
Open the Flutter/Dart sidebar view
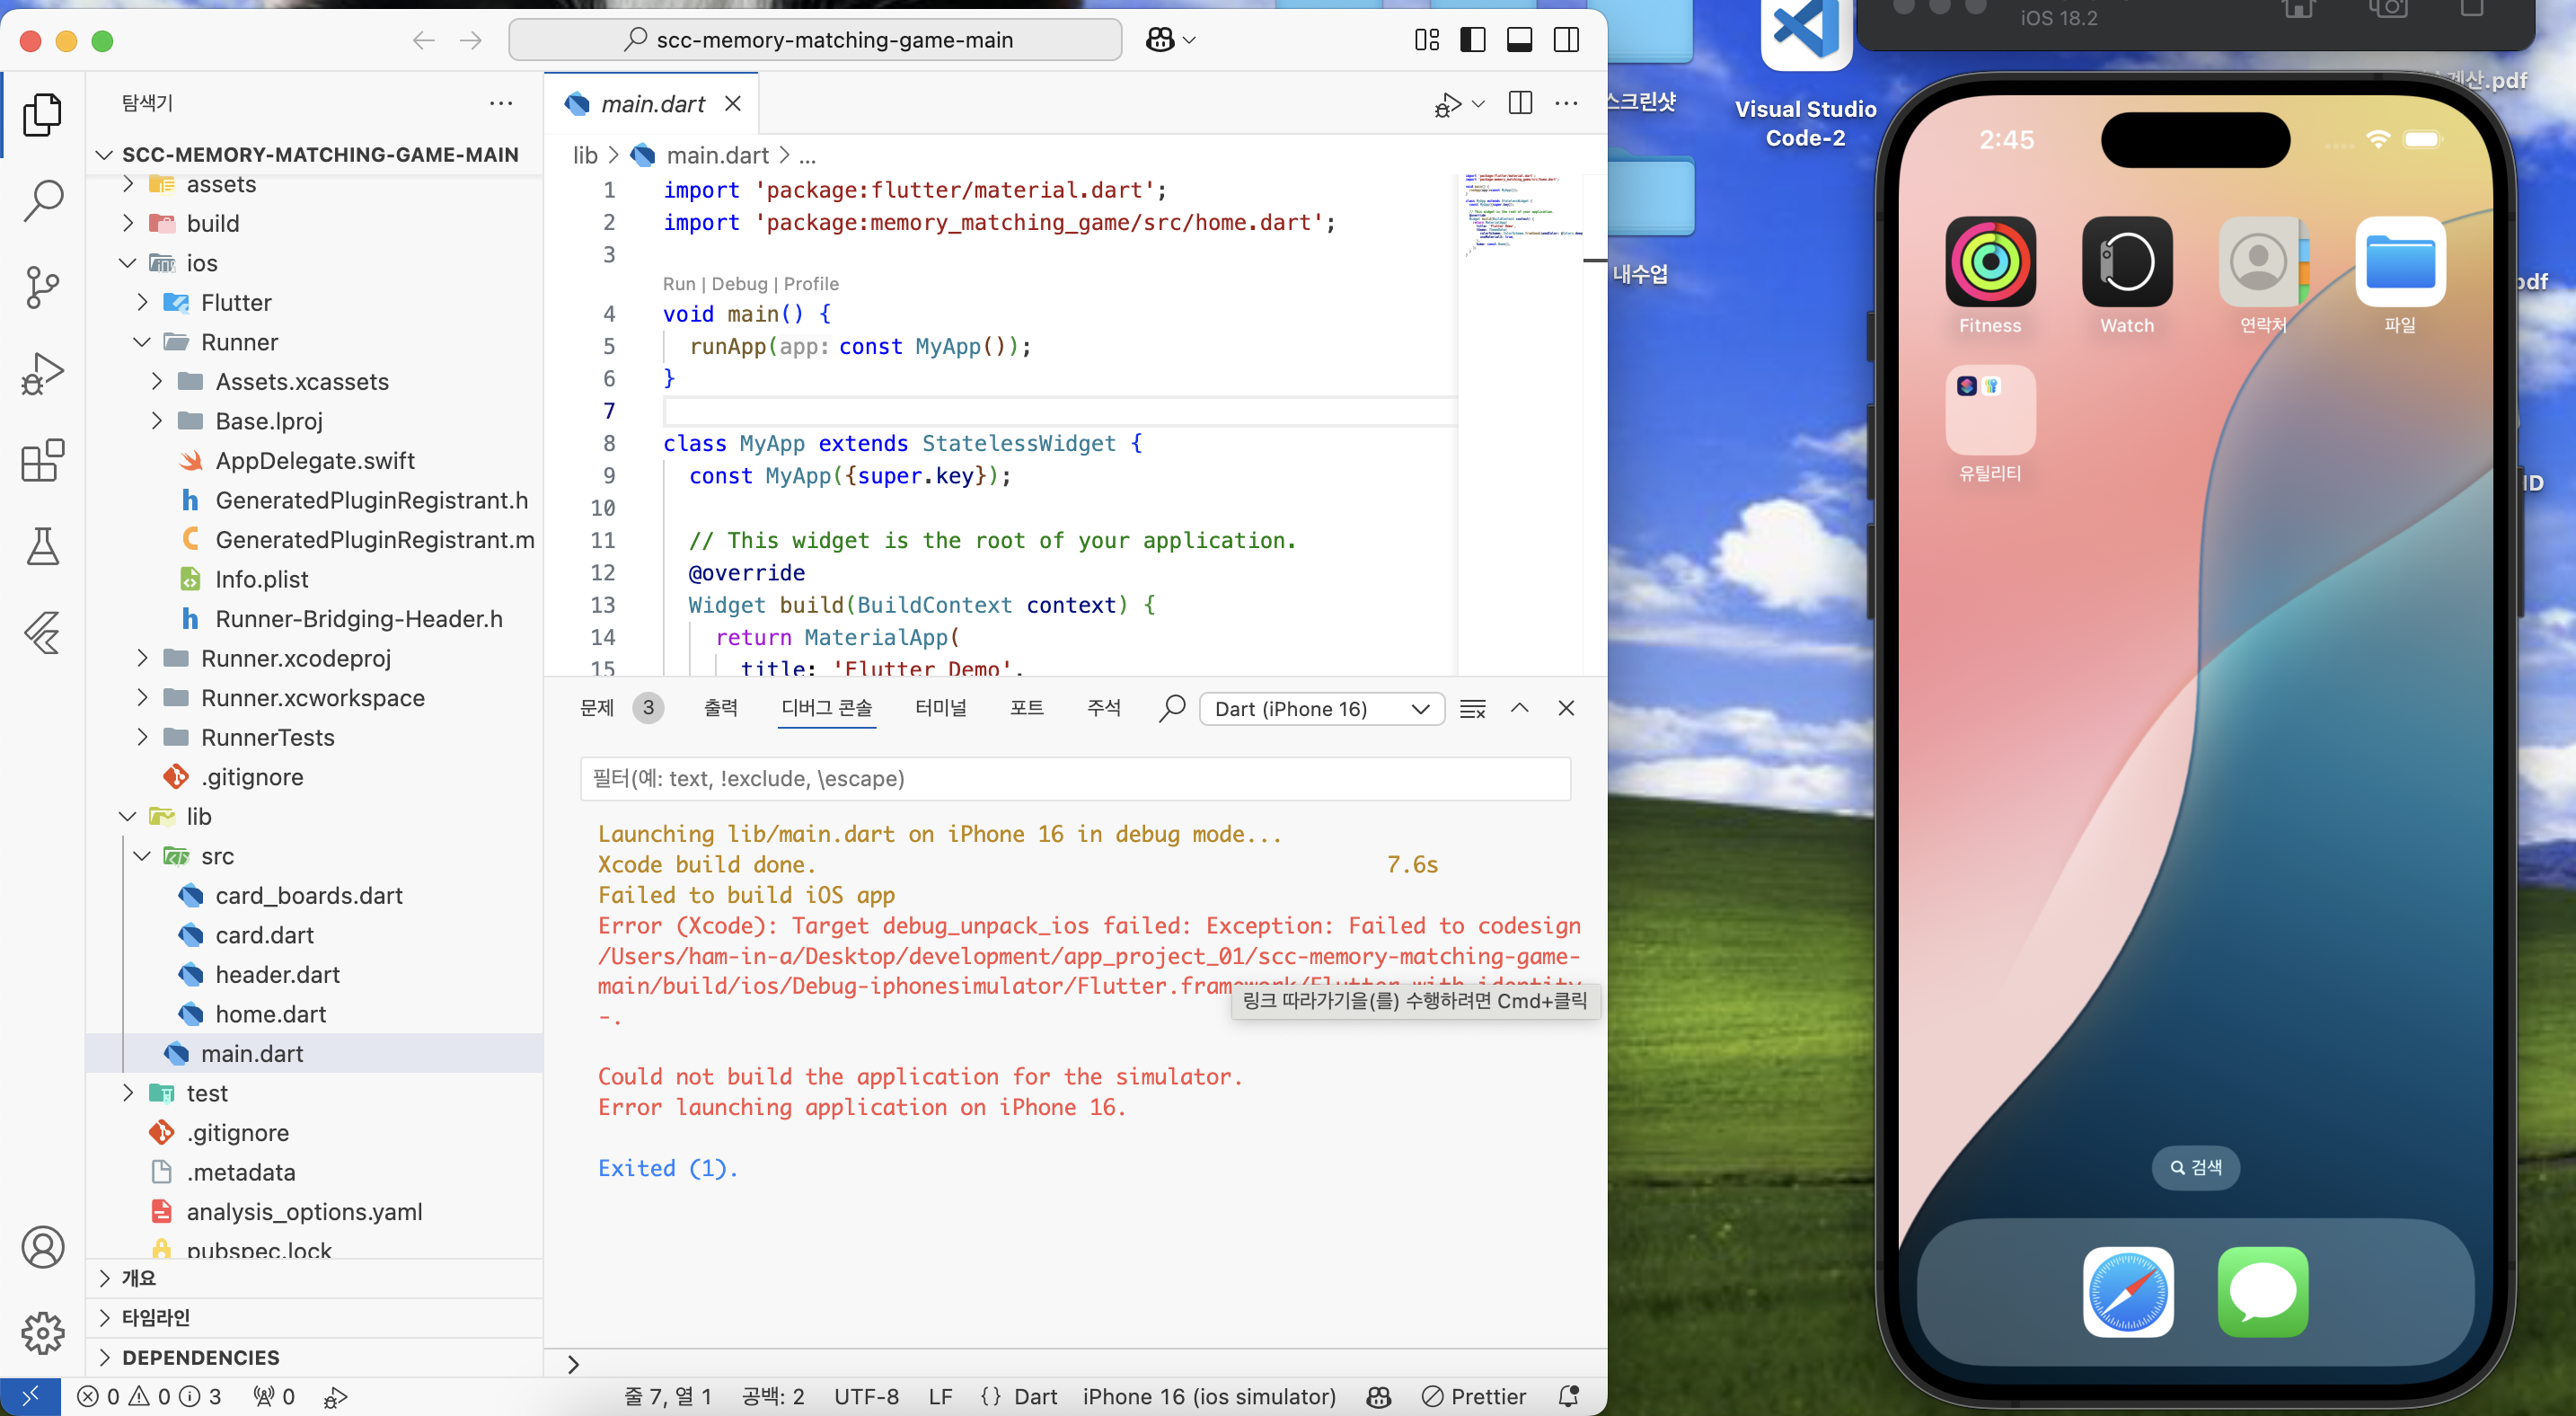pos(42,632)
